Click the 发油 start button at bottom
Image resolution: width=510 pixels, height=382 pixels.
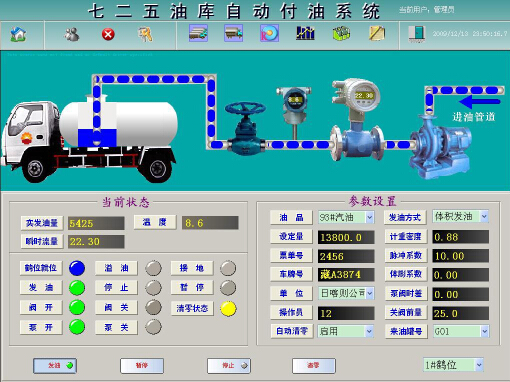pos(55,366)
